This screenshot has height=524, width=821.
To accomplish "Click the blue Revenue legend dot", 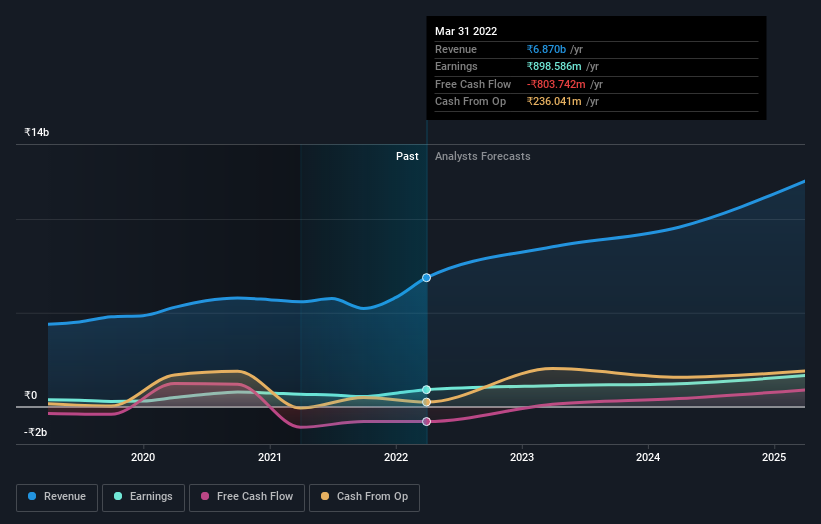I will [x=32, y=496].
